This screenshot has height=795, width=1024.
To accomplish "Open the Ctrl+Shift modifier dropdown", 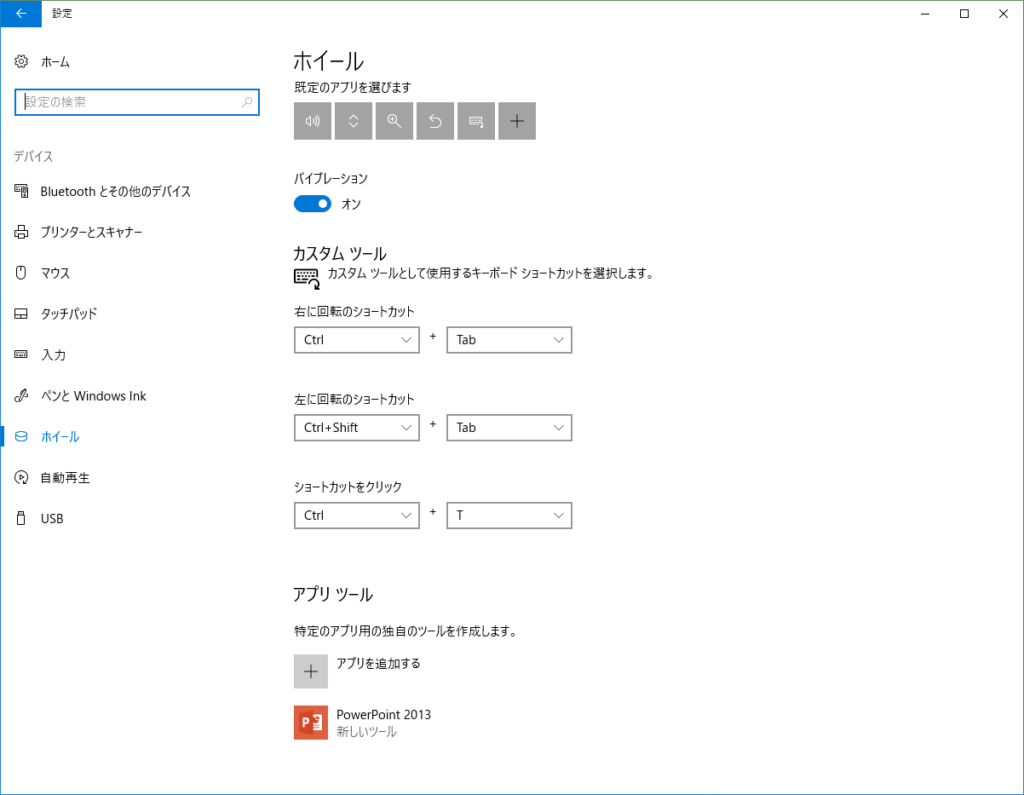I will 357,428.
